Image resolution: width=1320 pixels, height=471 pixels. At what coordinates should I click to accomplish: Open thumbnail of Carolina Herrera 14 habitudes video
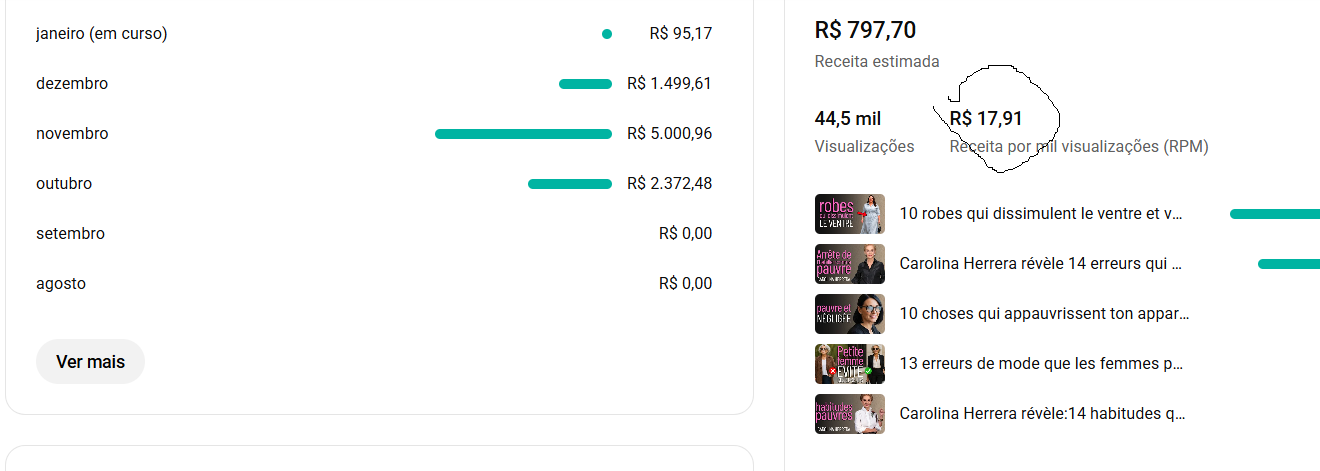click(x=849, y=414)
